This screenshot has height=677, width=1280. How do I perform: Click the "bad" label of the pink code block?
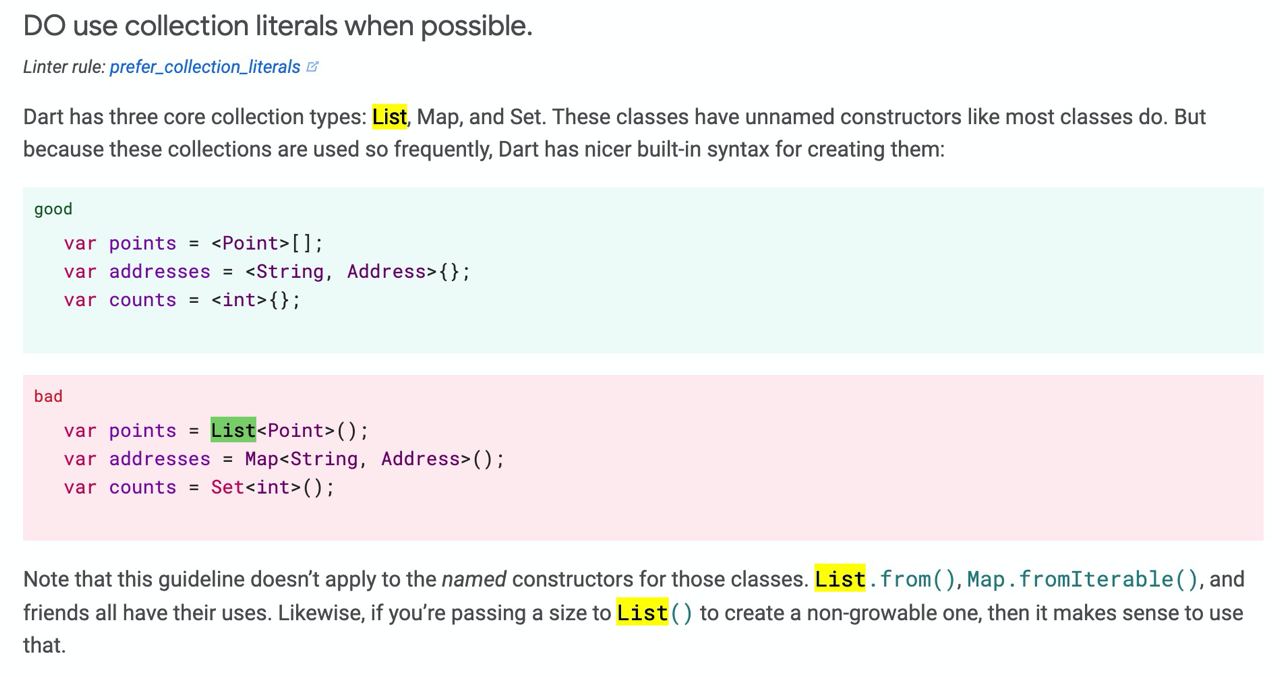[x=48, y=396]
